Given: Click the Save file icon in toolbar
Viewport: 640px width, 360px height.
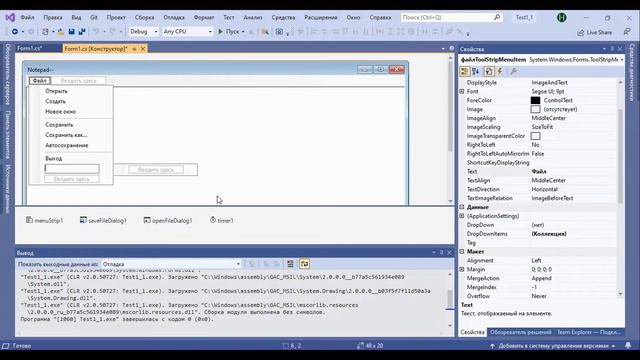Looking at the screenshot, I should 71,31.
